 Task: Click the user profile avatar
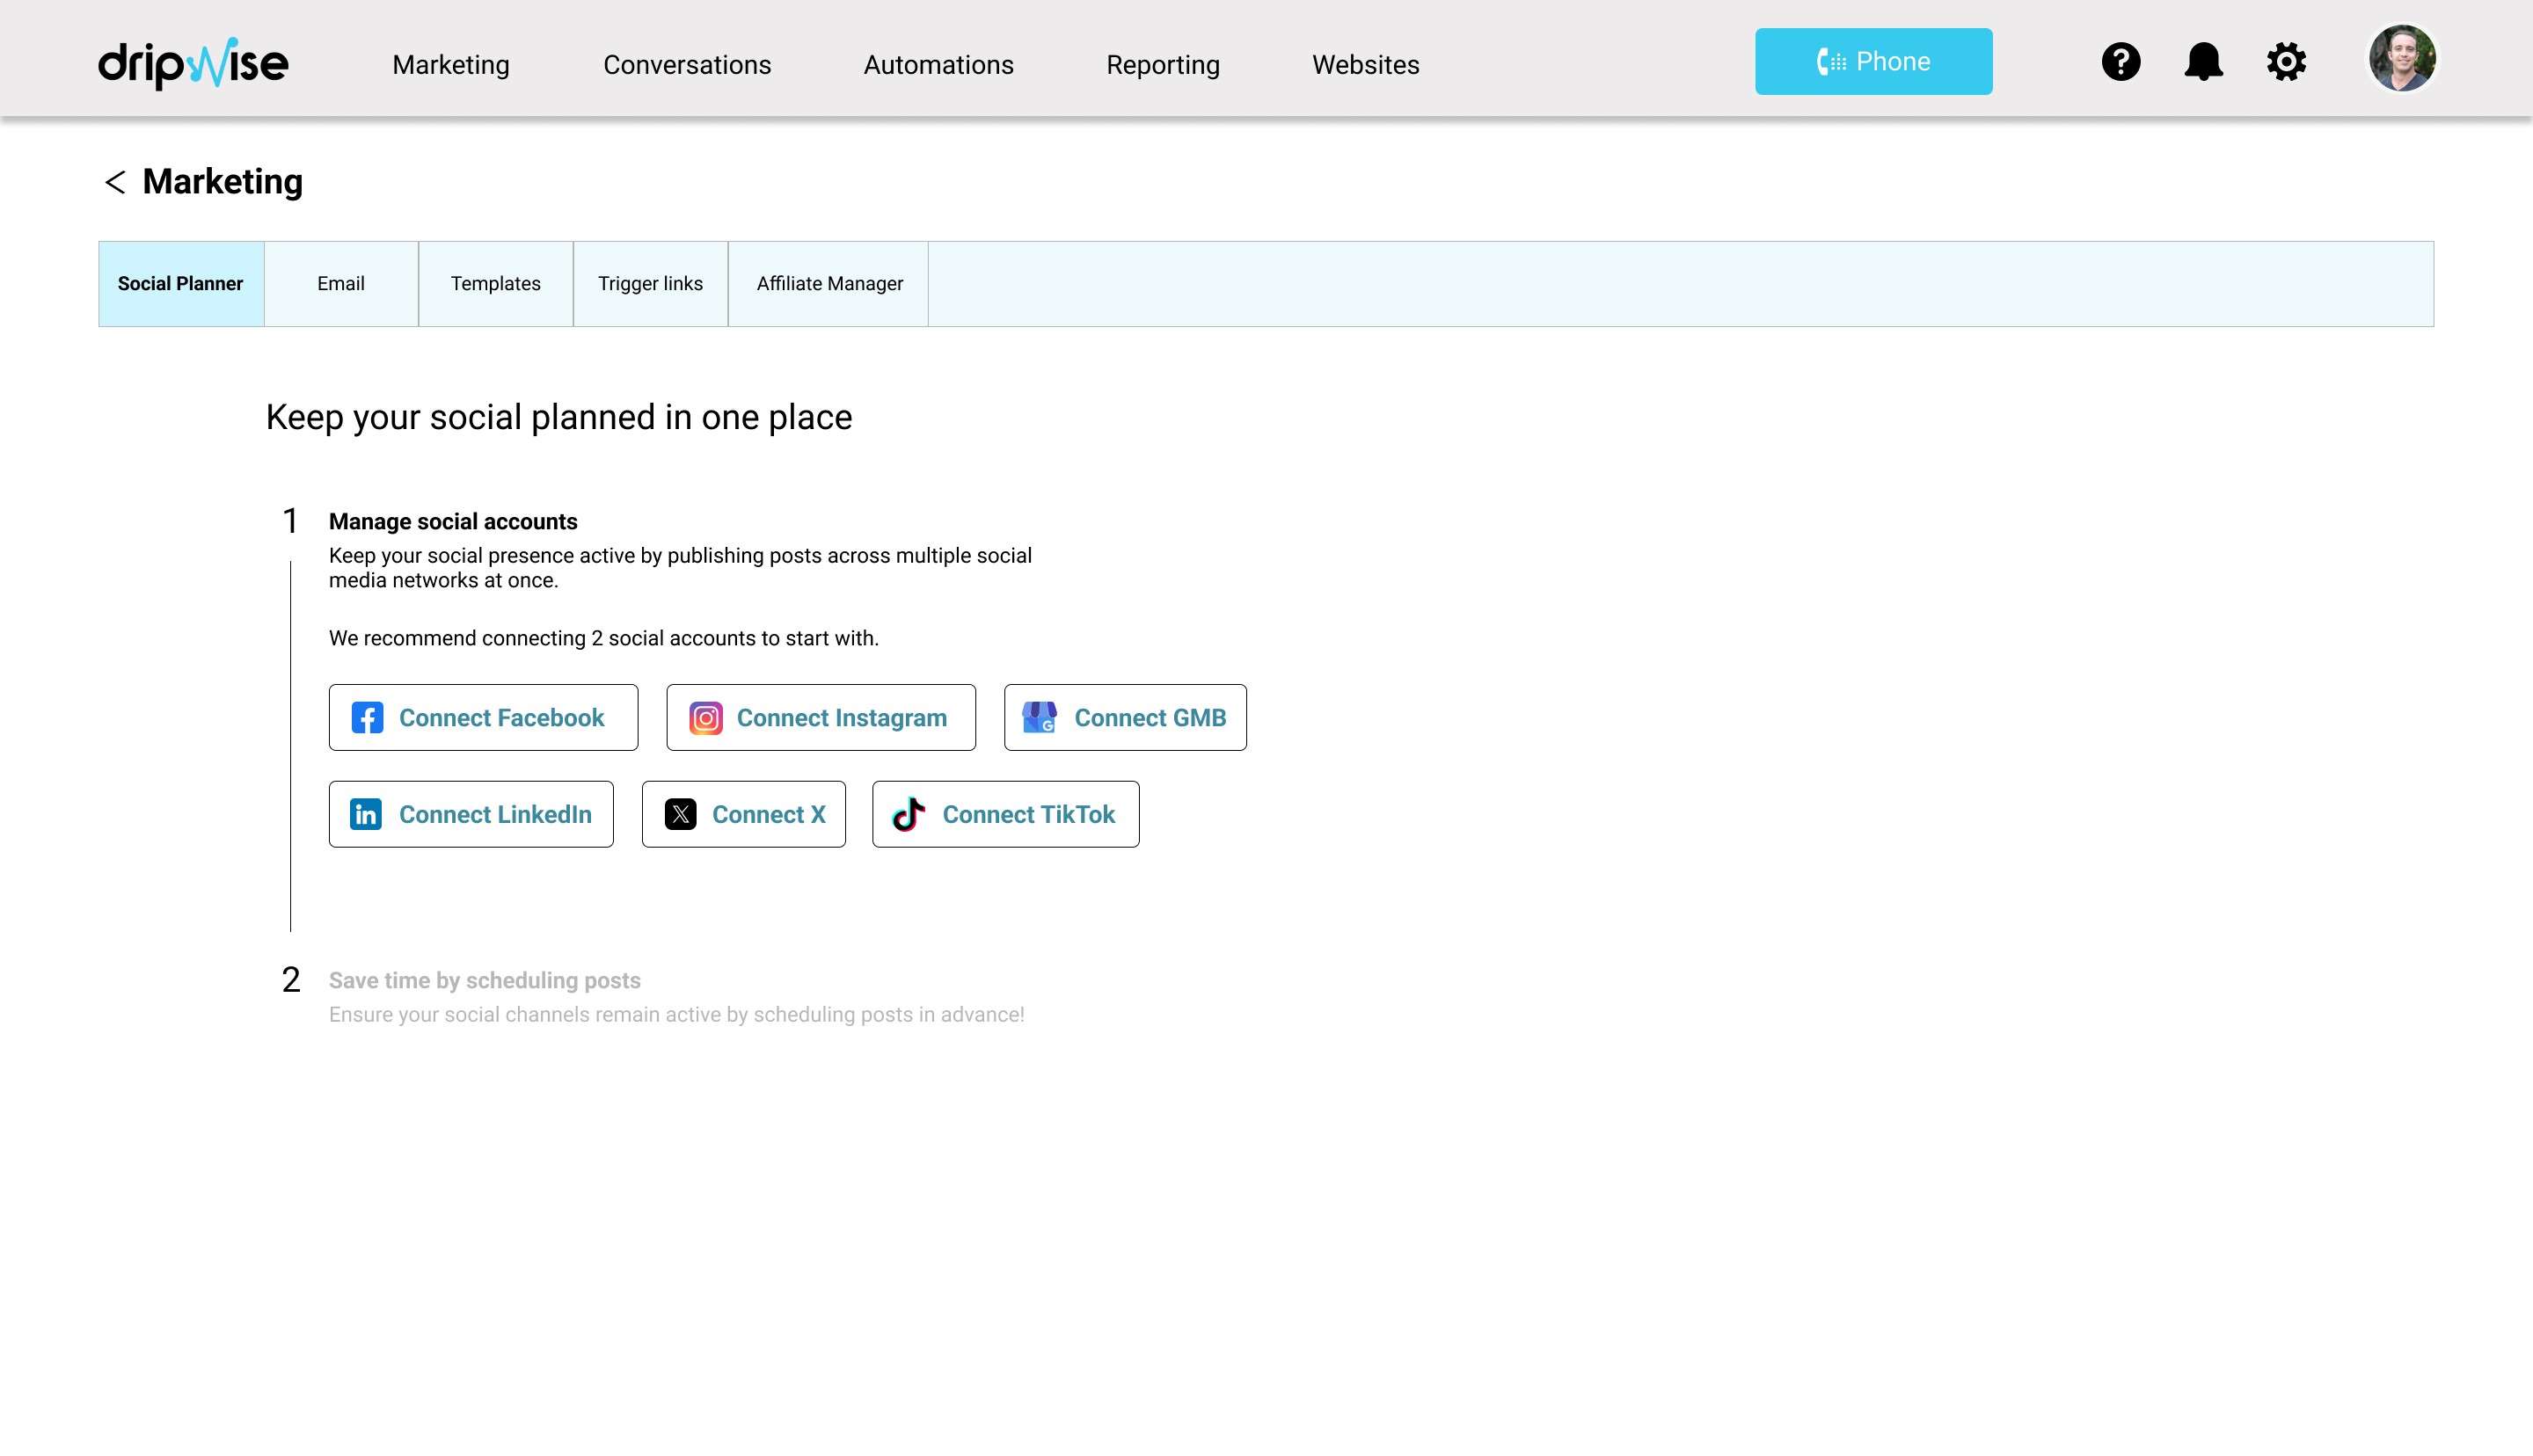click(x=2401, y=59)
